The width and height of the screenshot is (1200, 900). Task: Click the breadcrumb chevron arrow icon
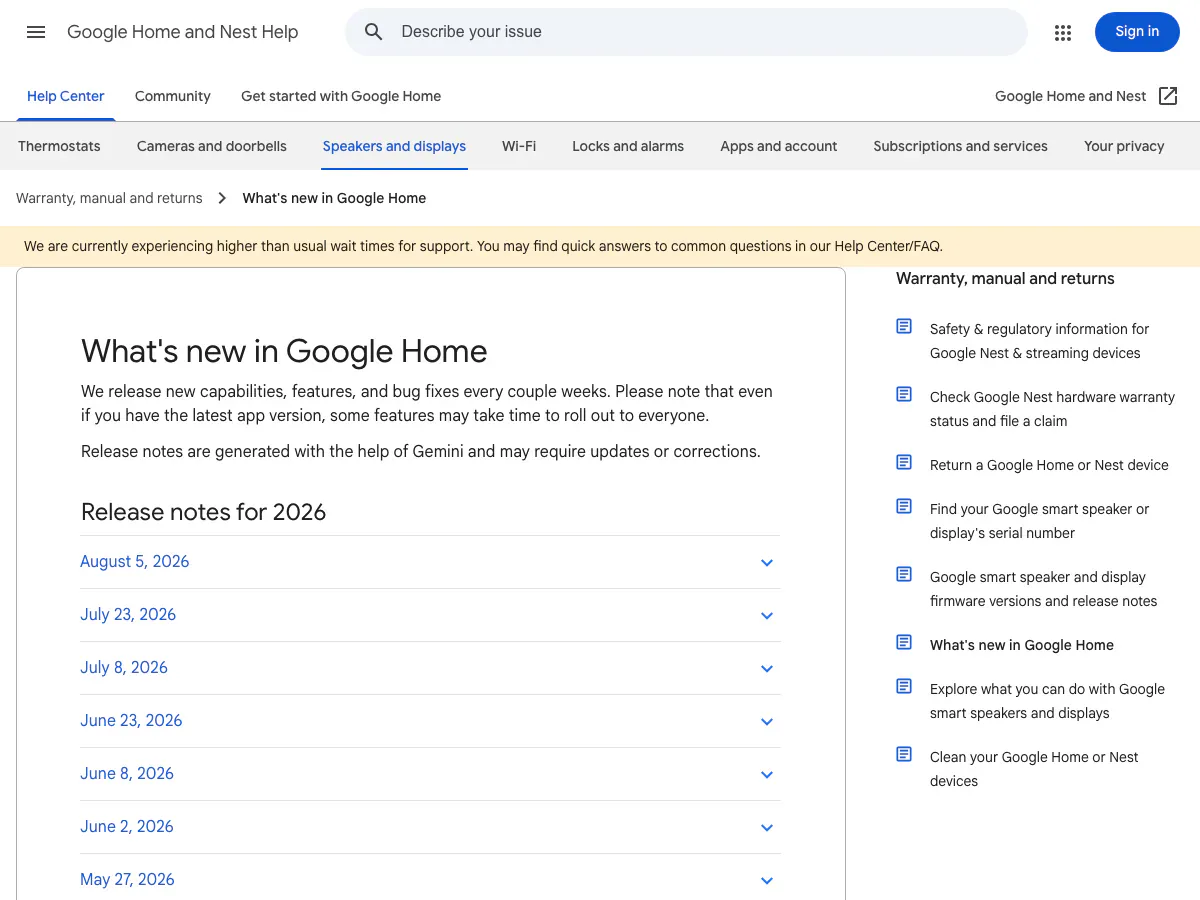(222, 198)
